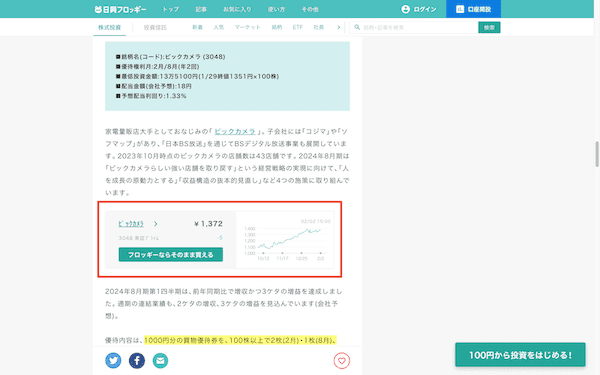Click the magnifier icon in search box
Viewport: 600px width, 375px height.
357,27
